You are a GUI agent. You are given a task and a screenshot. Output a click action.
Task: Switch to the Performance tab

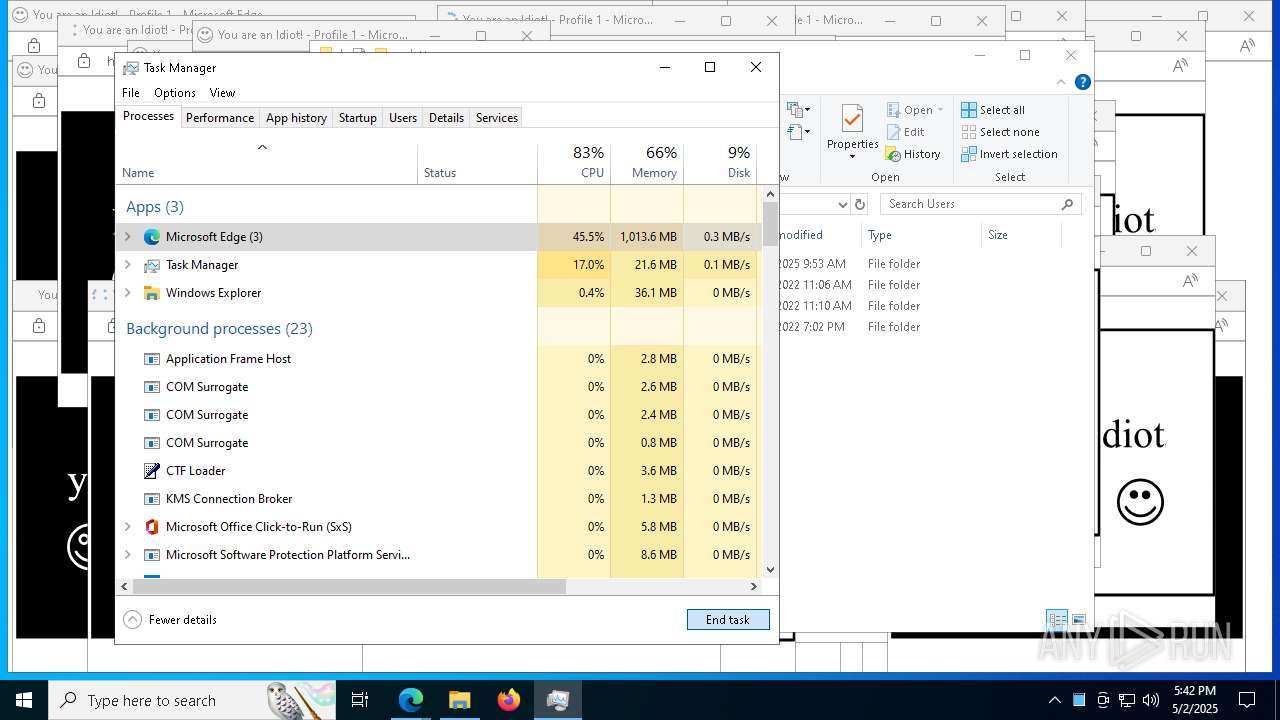coord(220,118)
